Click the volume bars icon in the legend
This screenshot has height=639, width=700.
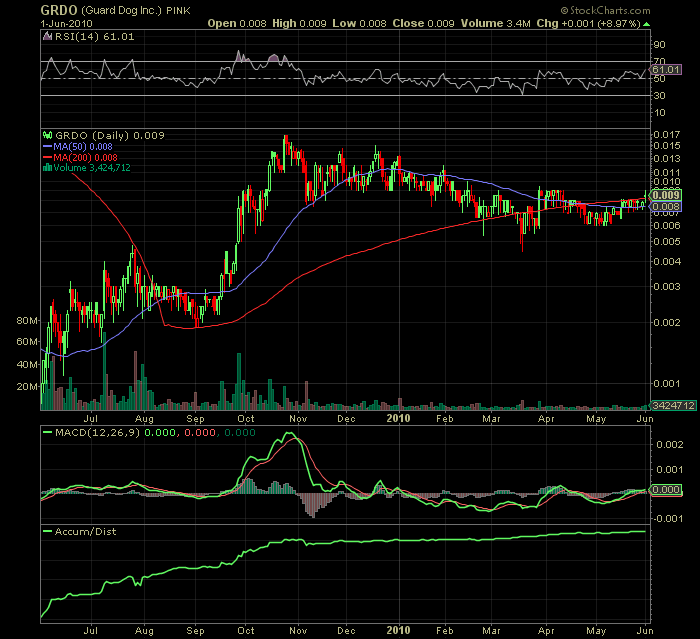click(47, 168)
